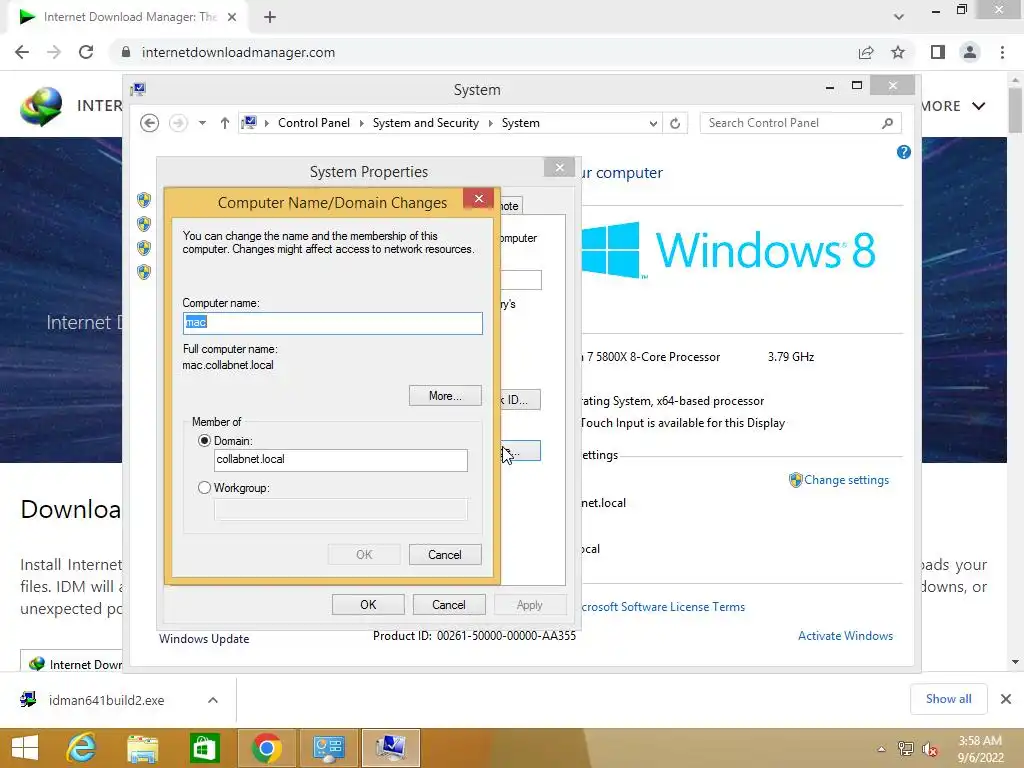Select the Domain radio button
The height and width of the screenshot is (768, 1024).
[x=204, y=441]
